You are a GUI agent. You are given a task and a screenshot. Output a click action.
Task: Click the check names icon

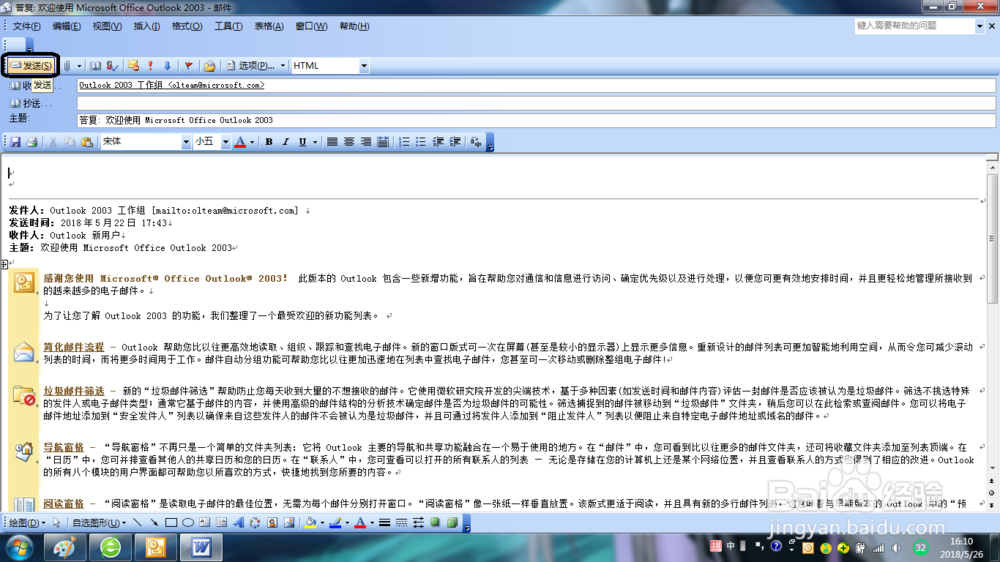point(112,66)
